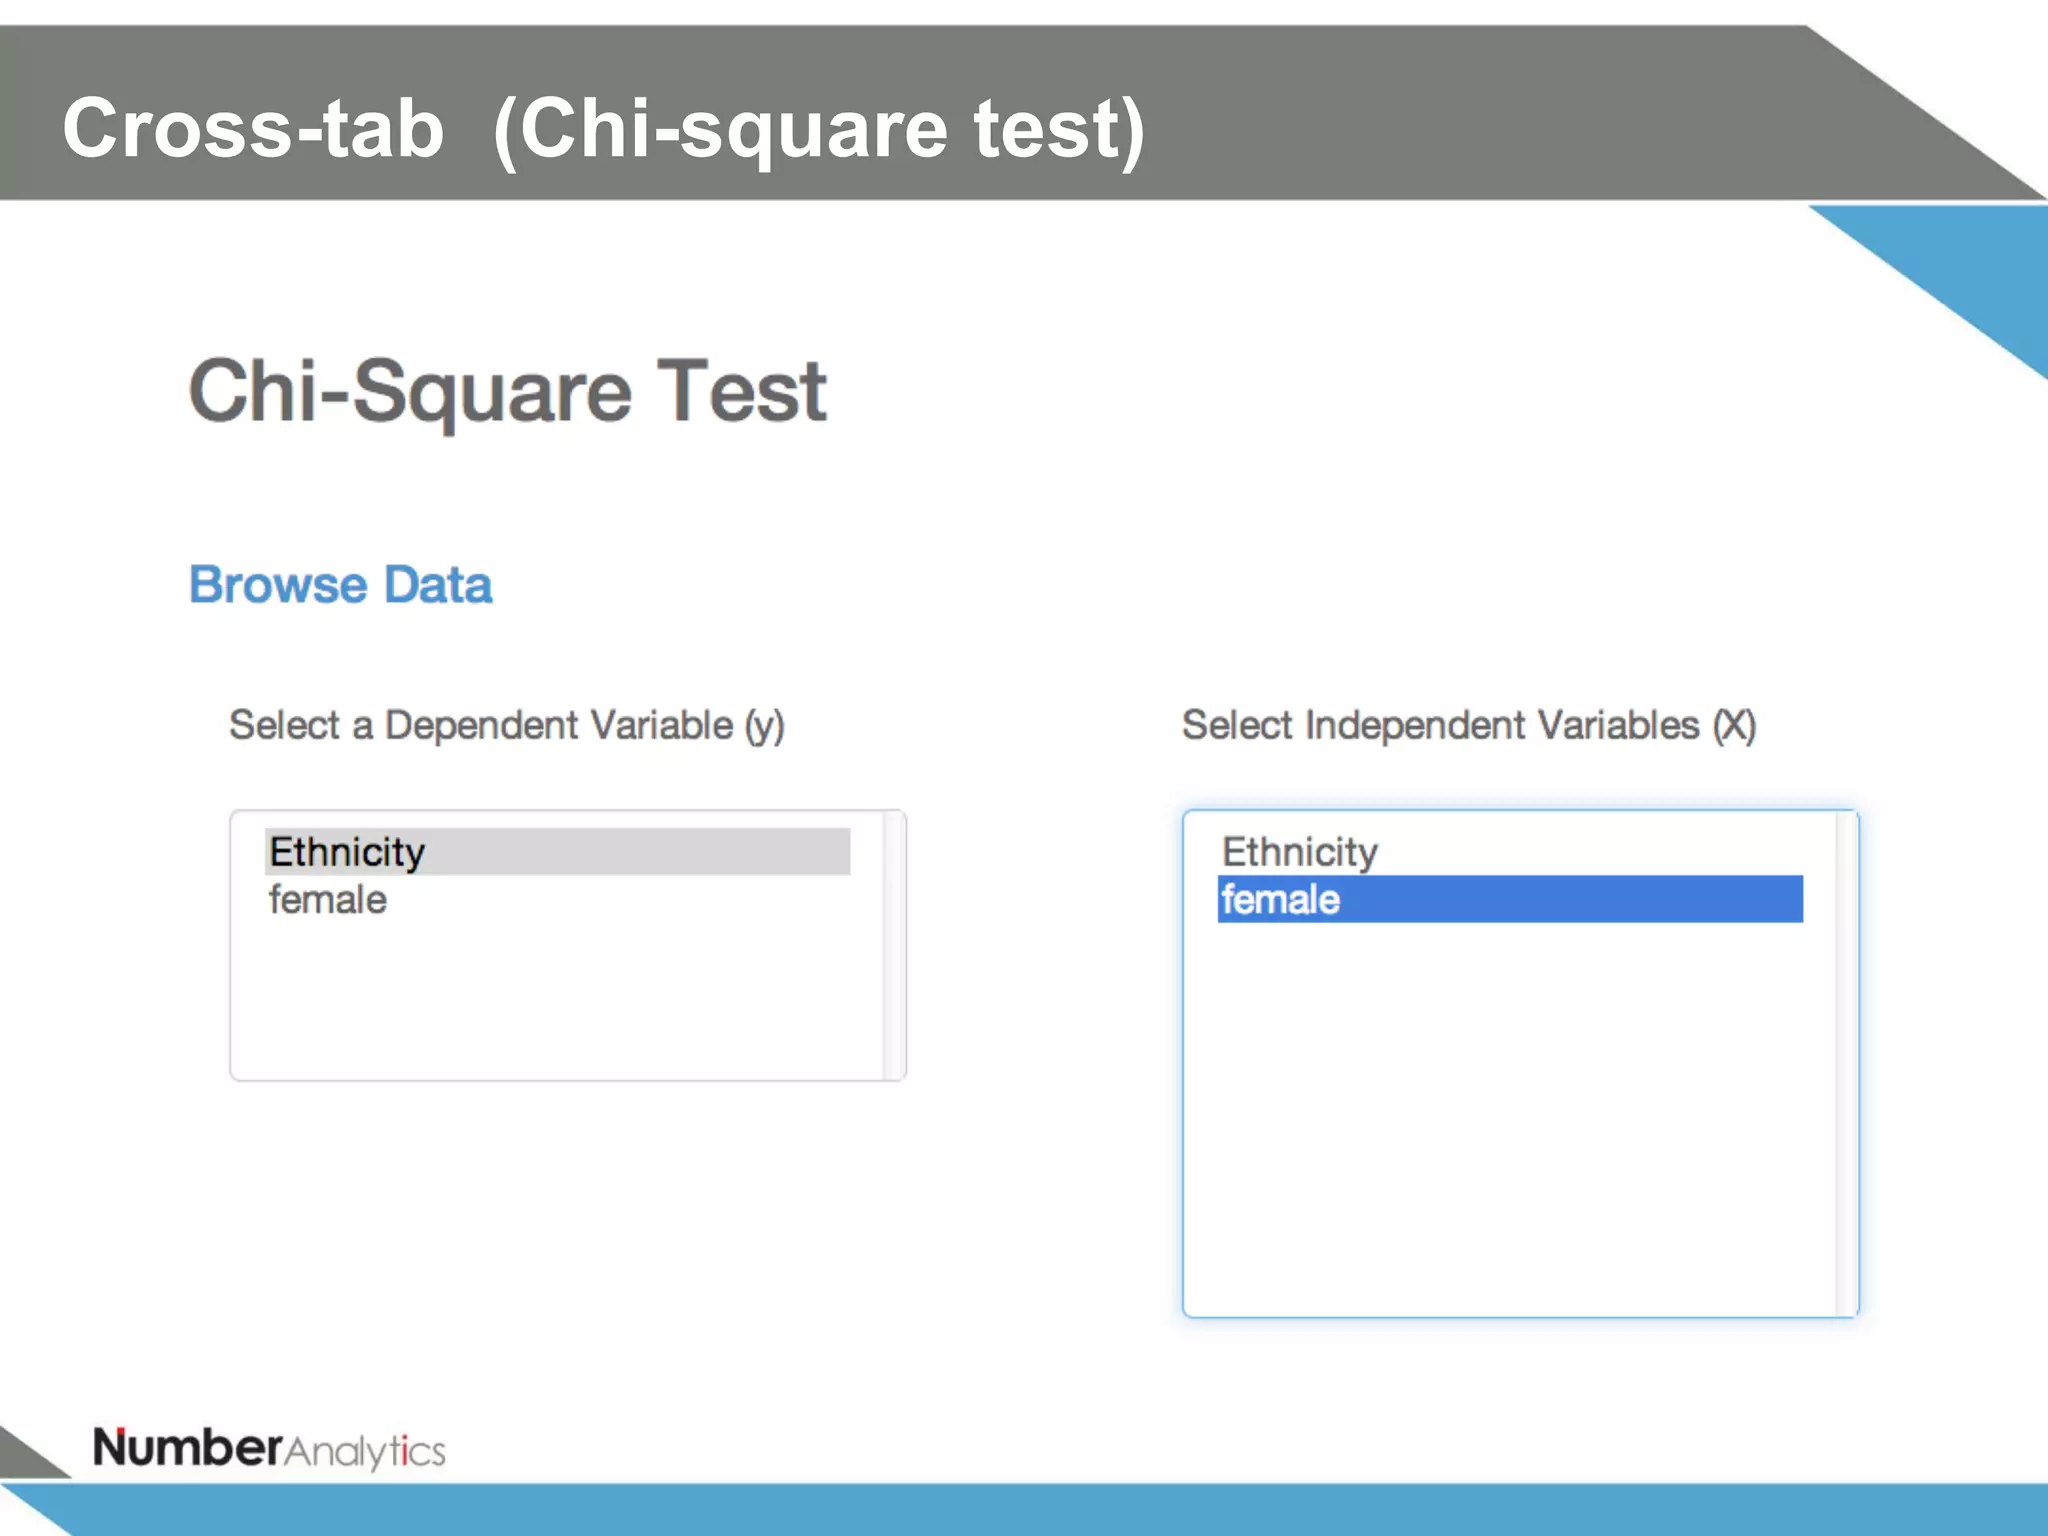2048x1536 pixels.
Task: Click the Select Independent Variables (X) label
Action: pos(1469,725)
